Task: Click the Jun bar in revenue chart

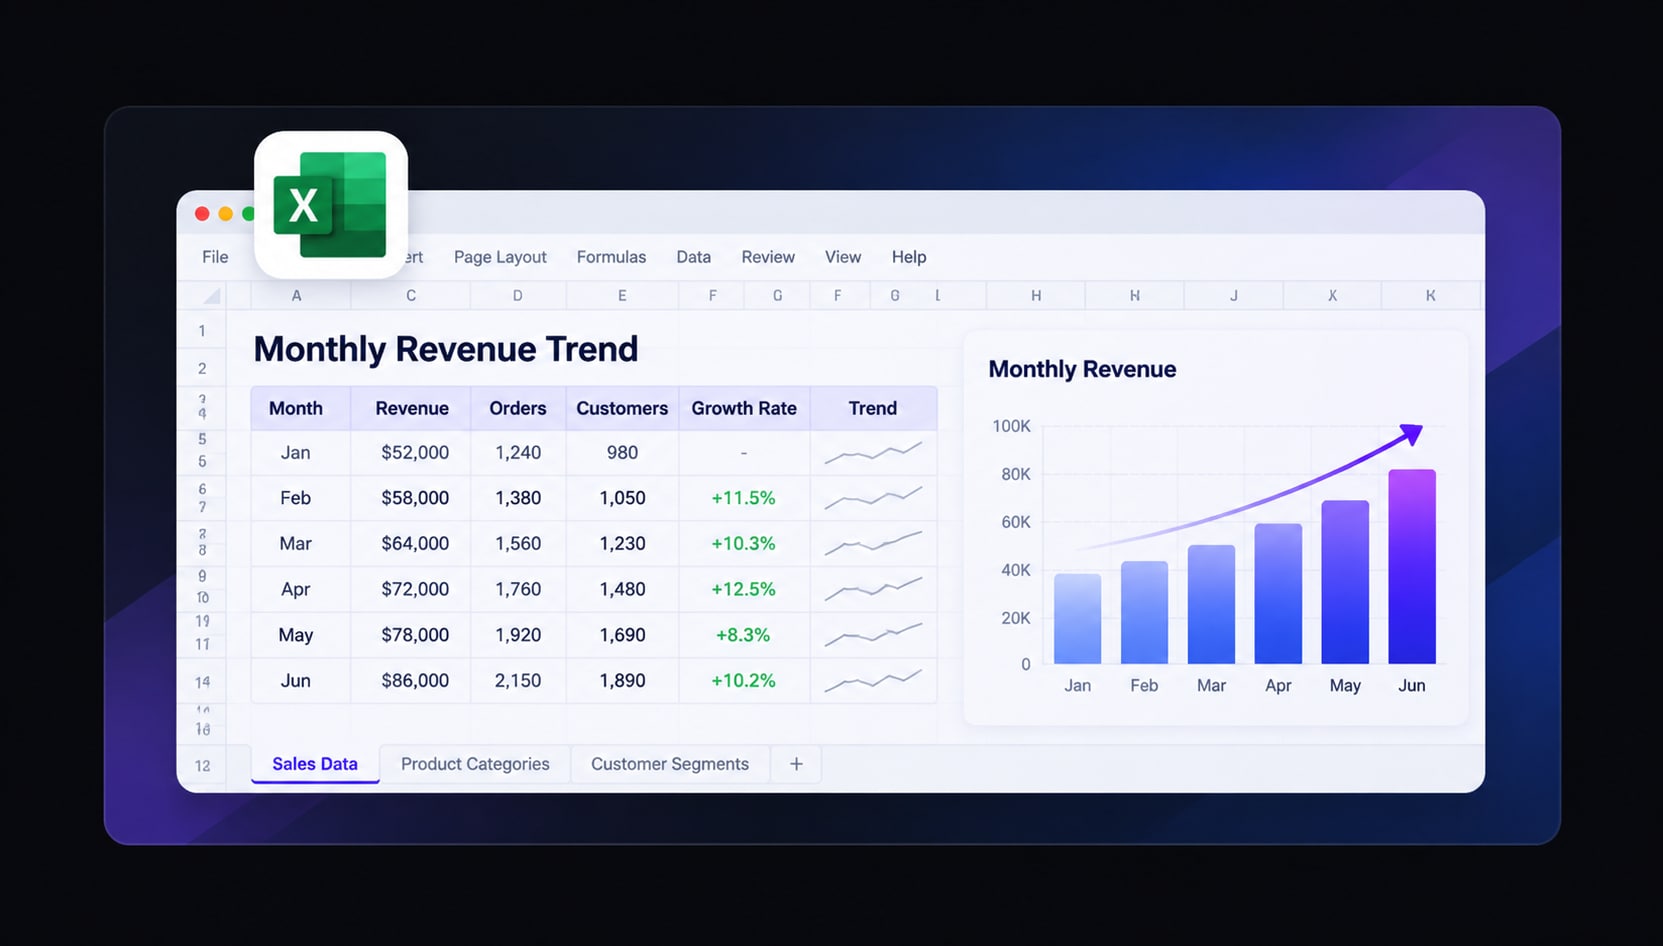Action: coord(1412,567)
